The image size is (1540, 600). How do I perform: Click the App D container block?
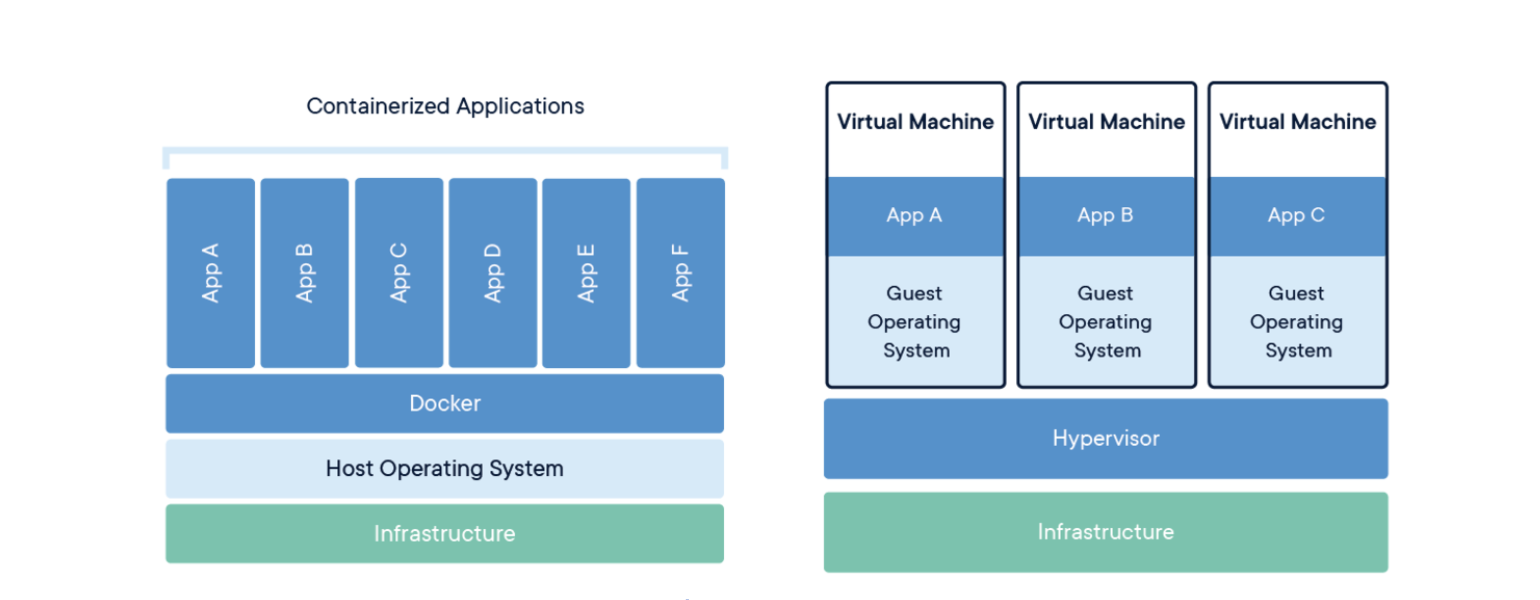click(x=493, y=273)
